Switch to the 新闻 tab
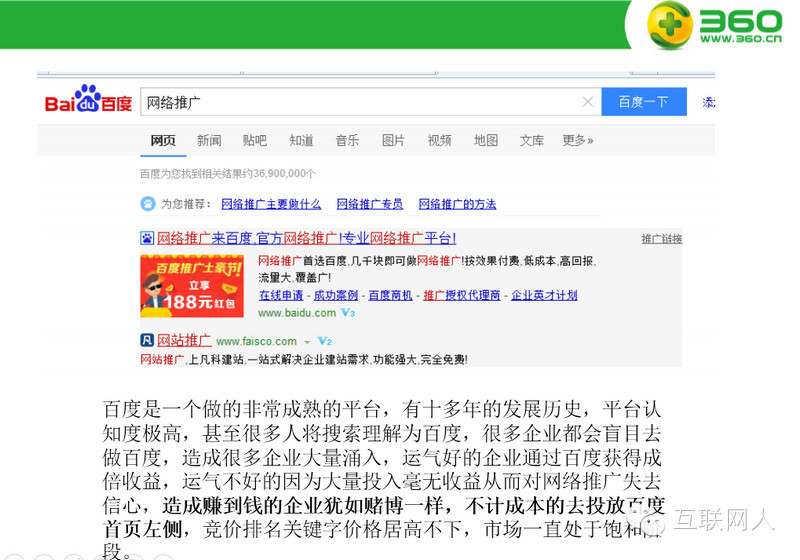Screen dimensions: 800x560 (209, 140)
